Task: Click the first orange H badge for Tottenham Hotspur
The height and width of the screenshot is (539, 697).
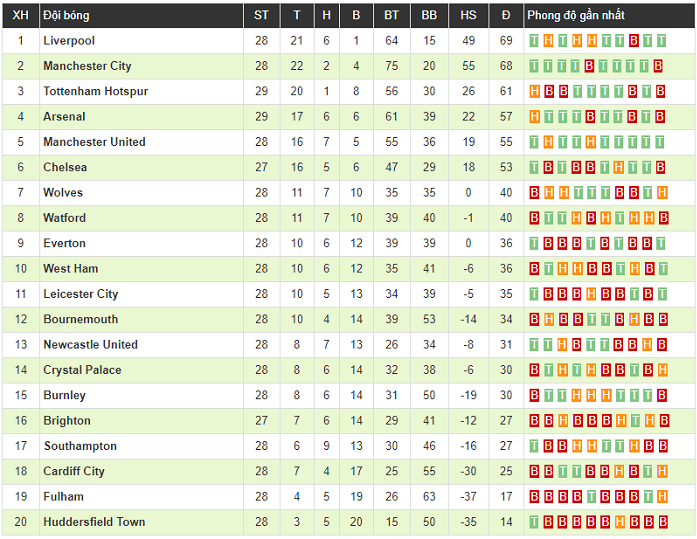Action: (534, 92)
